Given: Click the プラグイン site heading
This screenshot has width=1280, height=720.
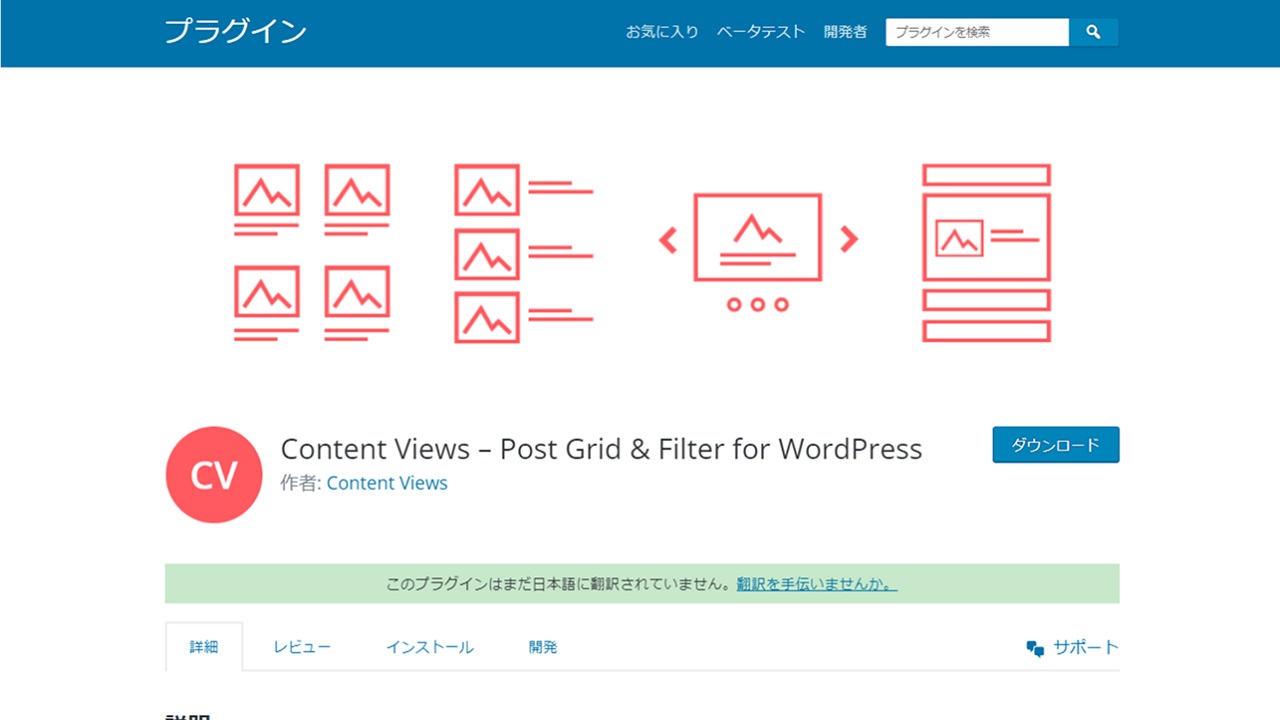Looking at the screenshot, I should pyautogui.click(x=236, y=32).
